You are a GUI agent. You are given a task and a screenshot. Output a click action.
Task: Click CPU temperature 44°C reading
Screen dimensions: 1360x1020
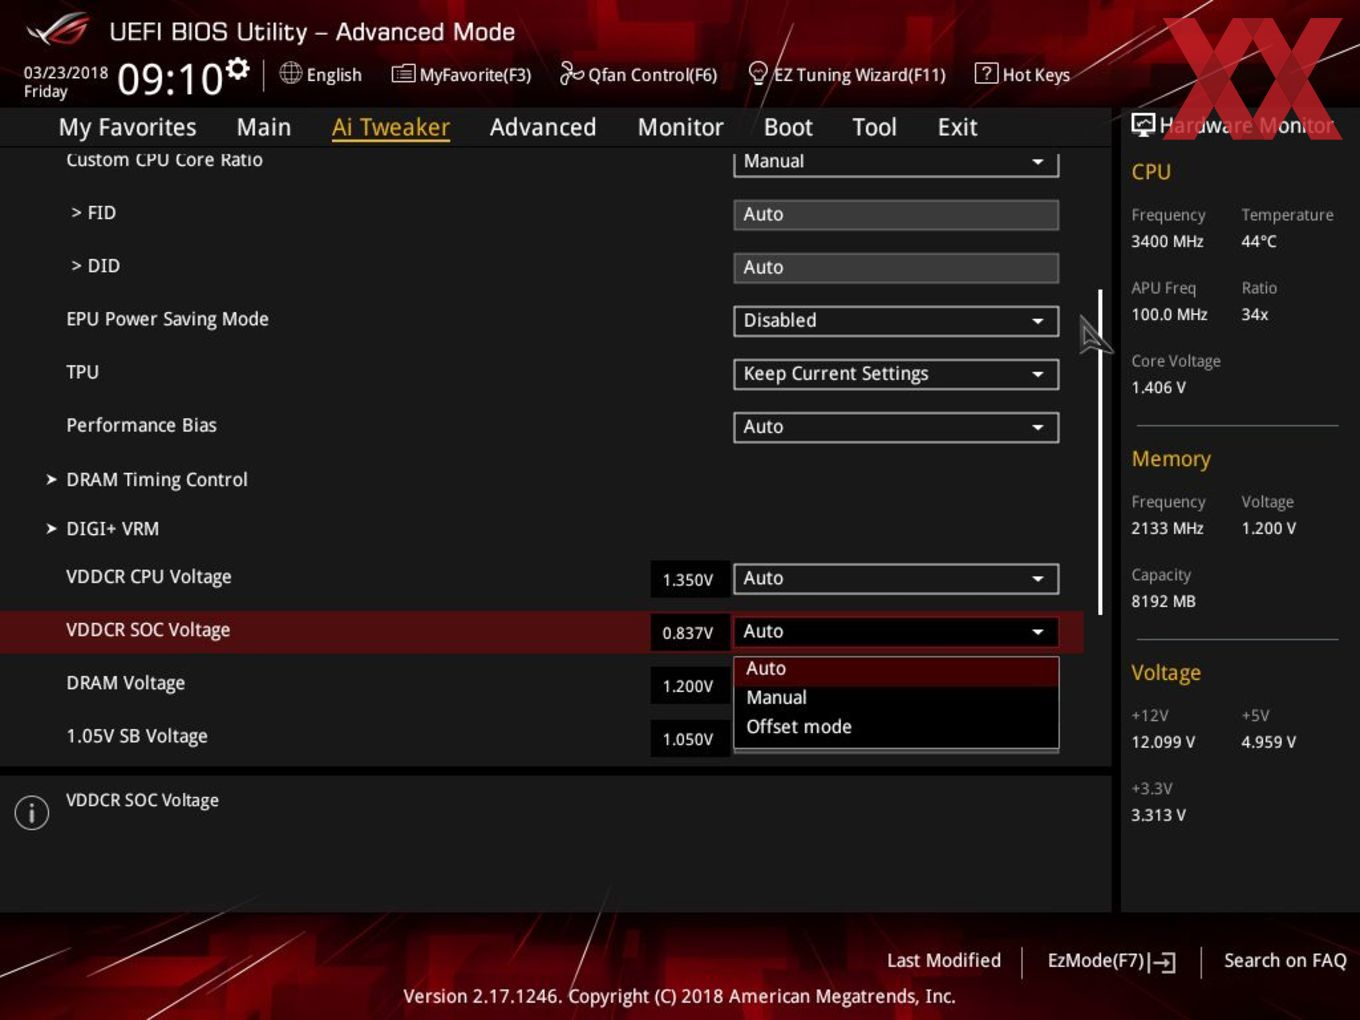(x=1259, y=241)
